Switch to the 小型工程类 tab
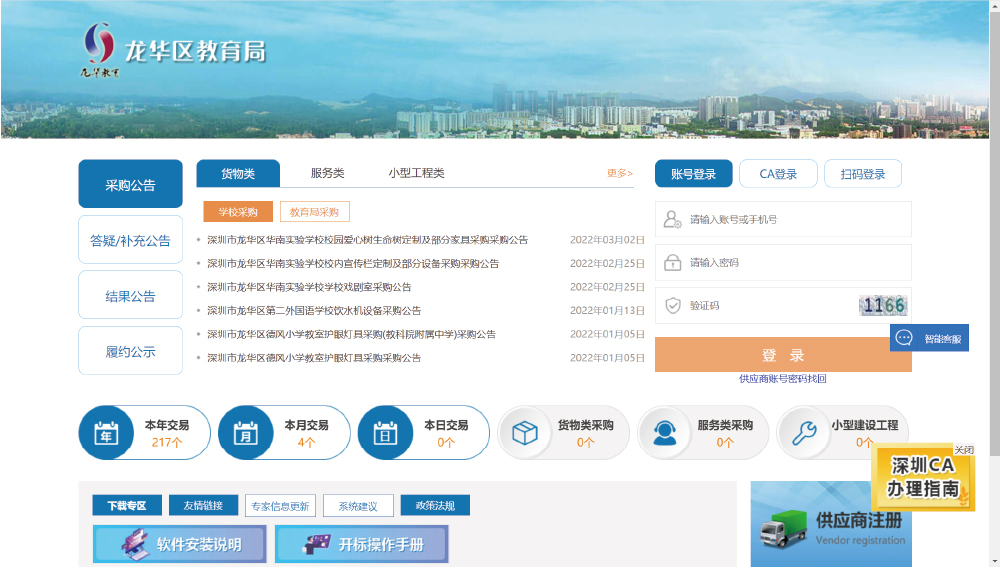 pos(416,173)
